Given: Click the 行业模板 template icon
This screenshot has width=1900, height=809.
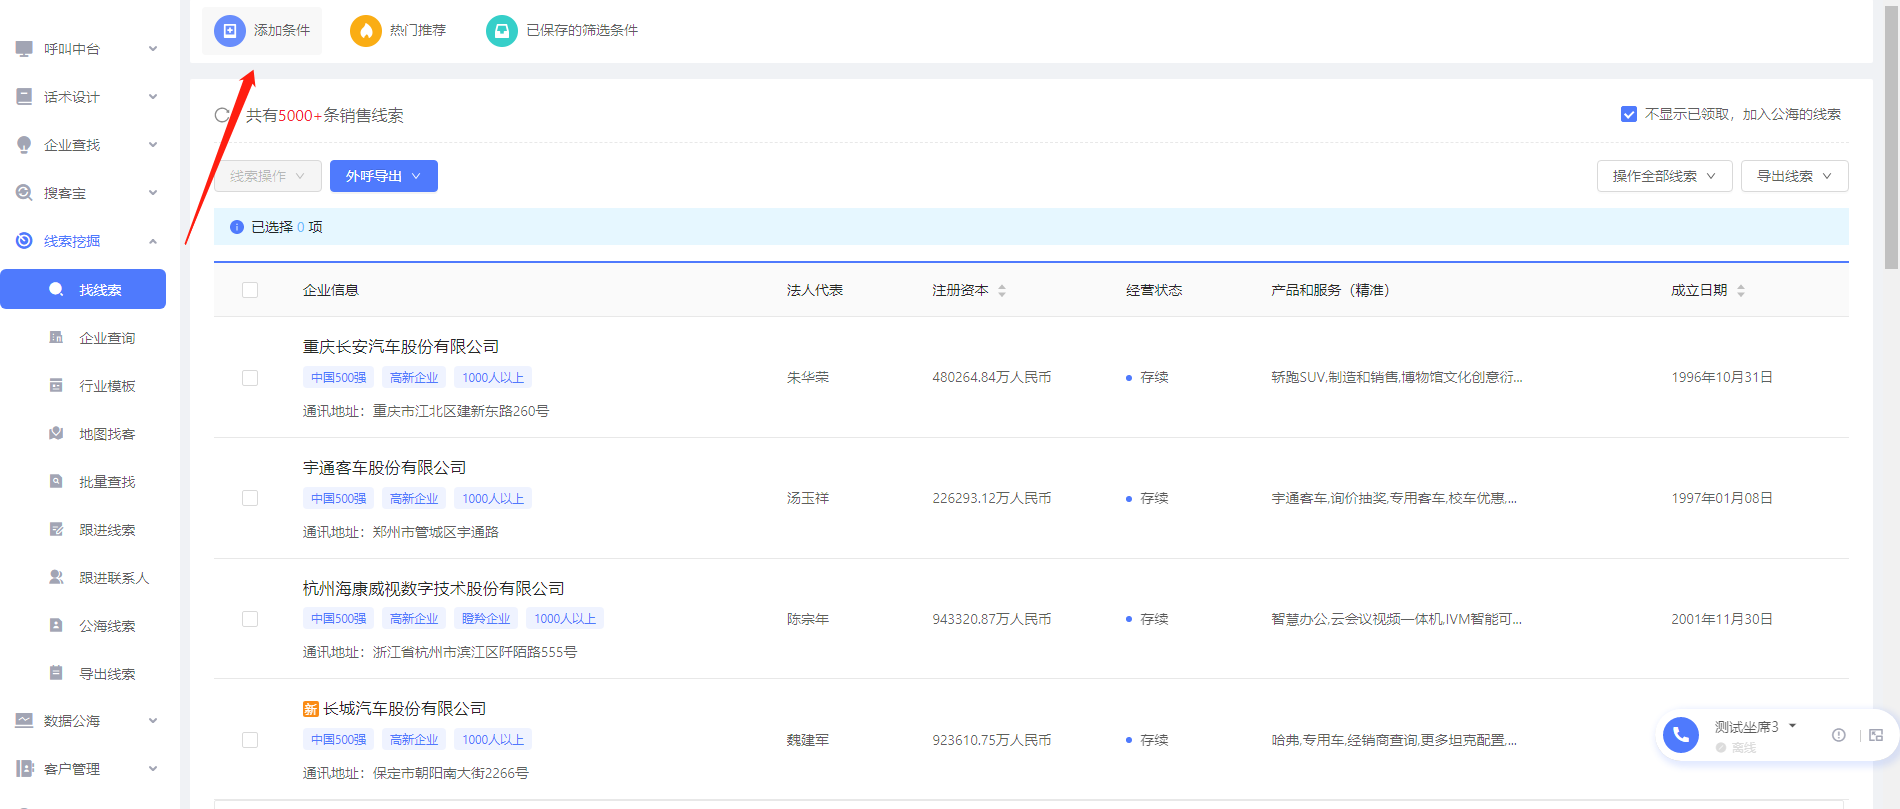Looking at the screenshot, I should [x=56, y=385].
